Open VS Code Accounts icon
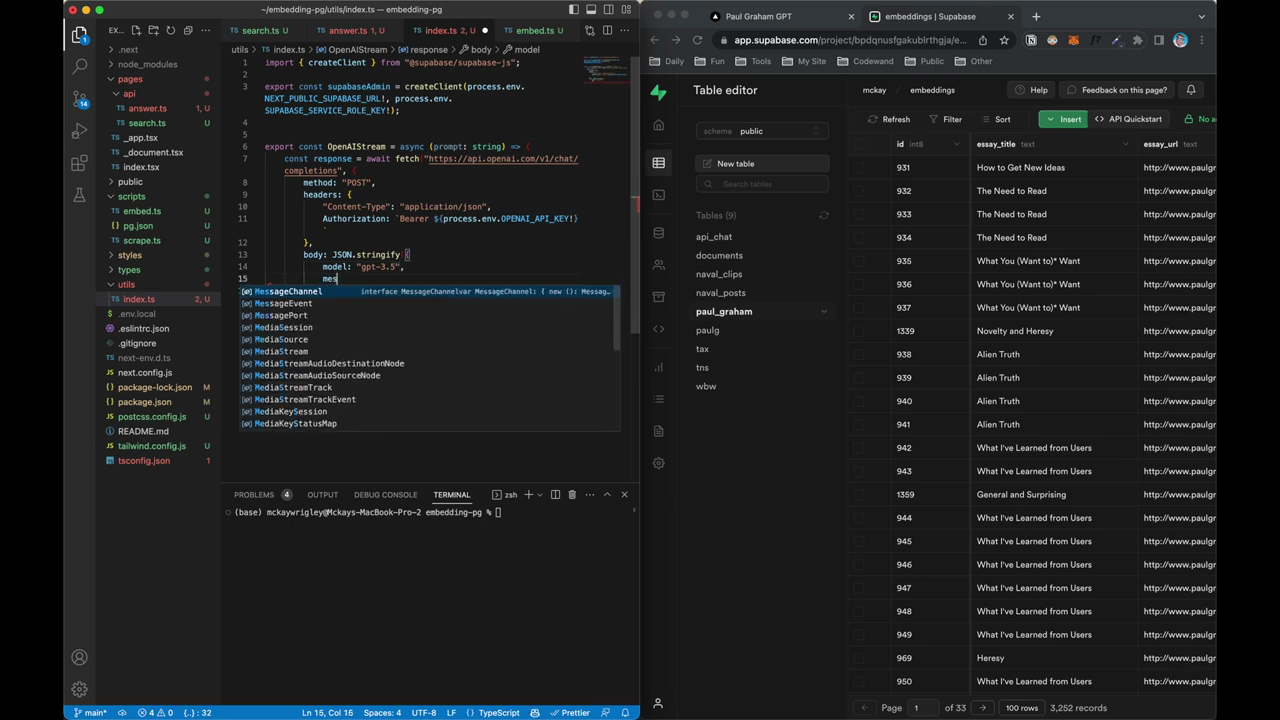This screenshot has height=720, width=1280. tap(79, 657)
